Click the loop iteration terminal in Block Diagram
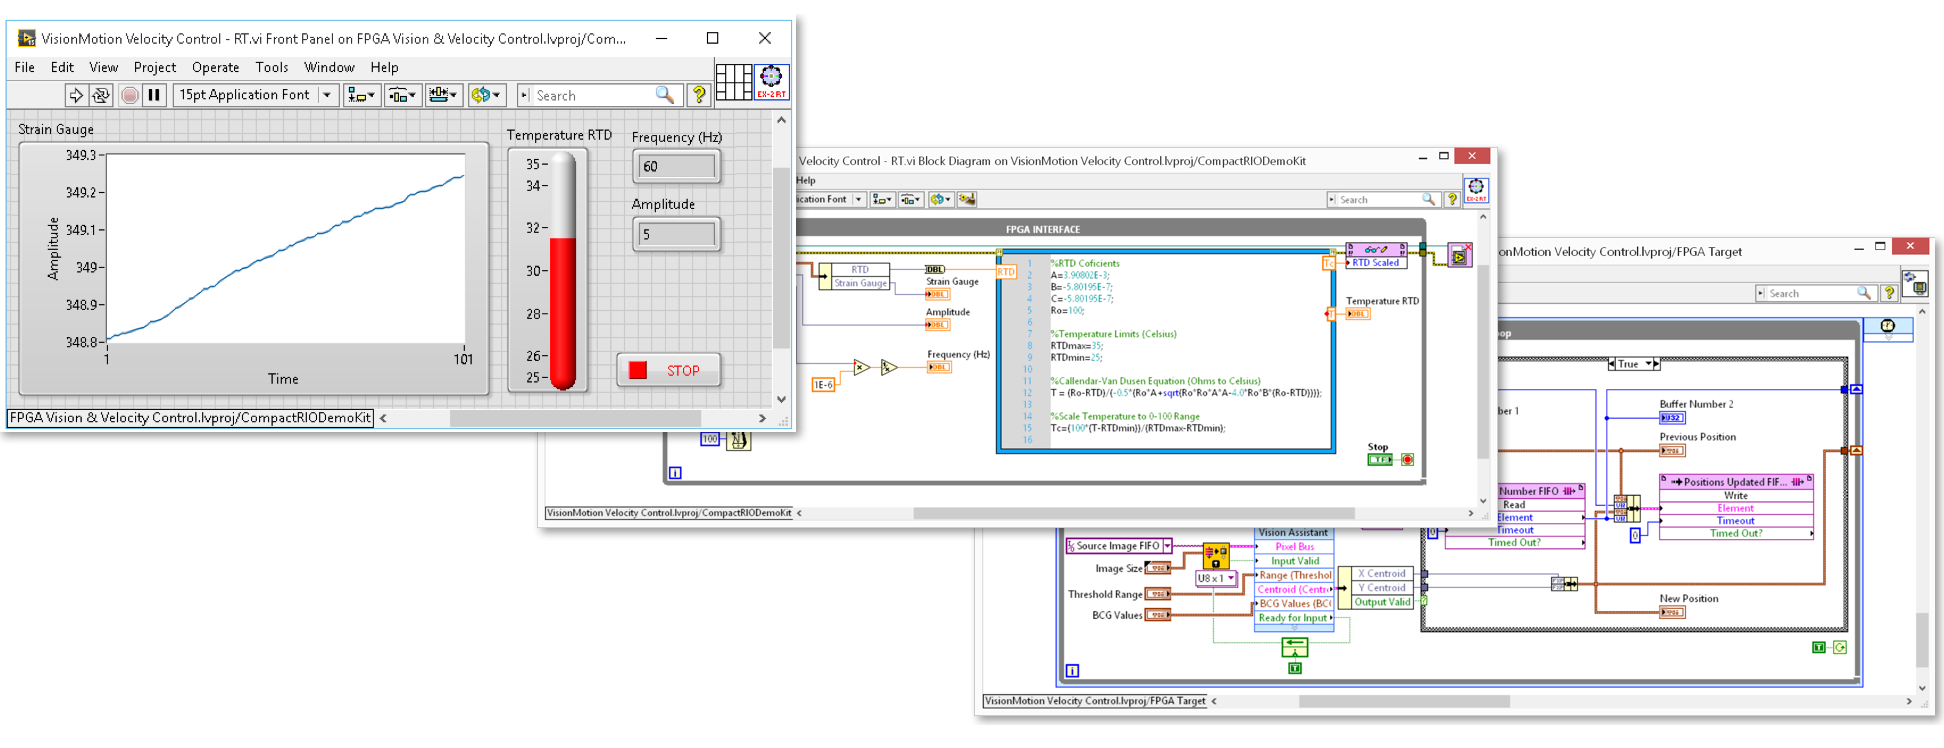Screen dimensions: 1944x748 click(x=675, y=473)
